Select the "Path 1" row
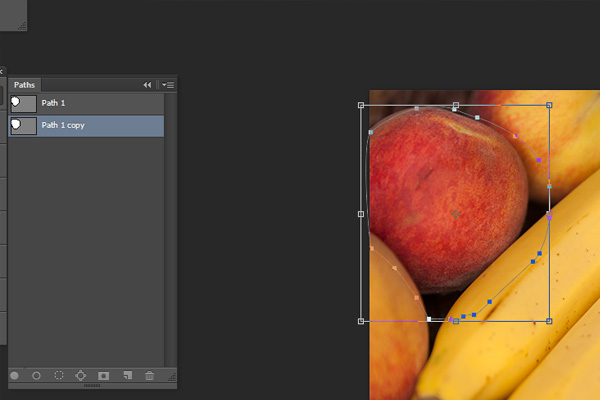600x400 pixels. pos(86,103)
